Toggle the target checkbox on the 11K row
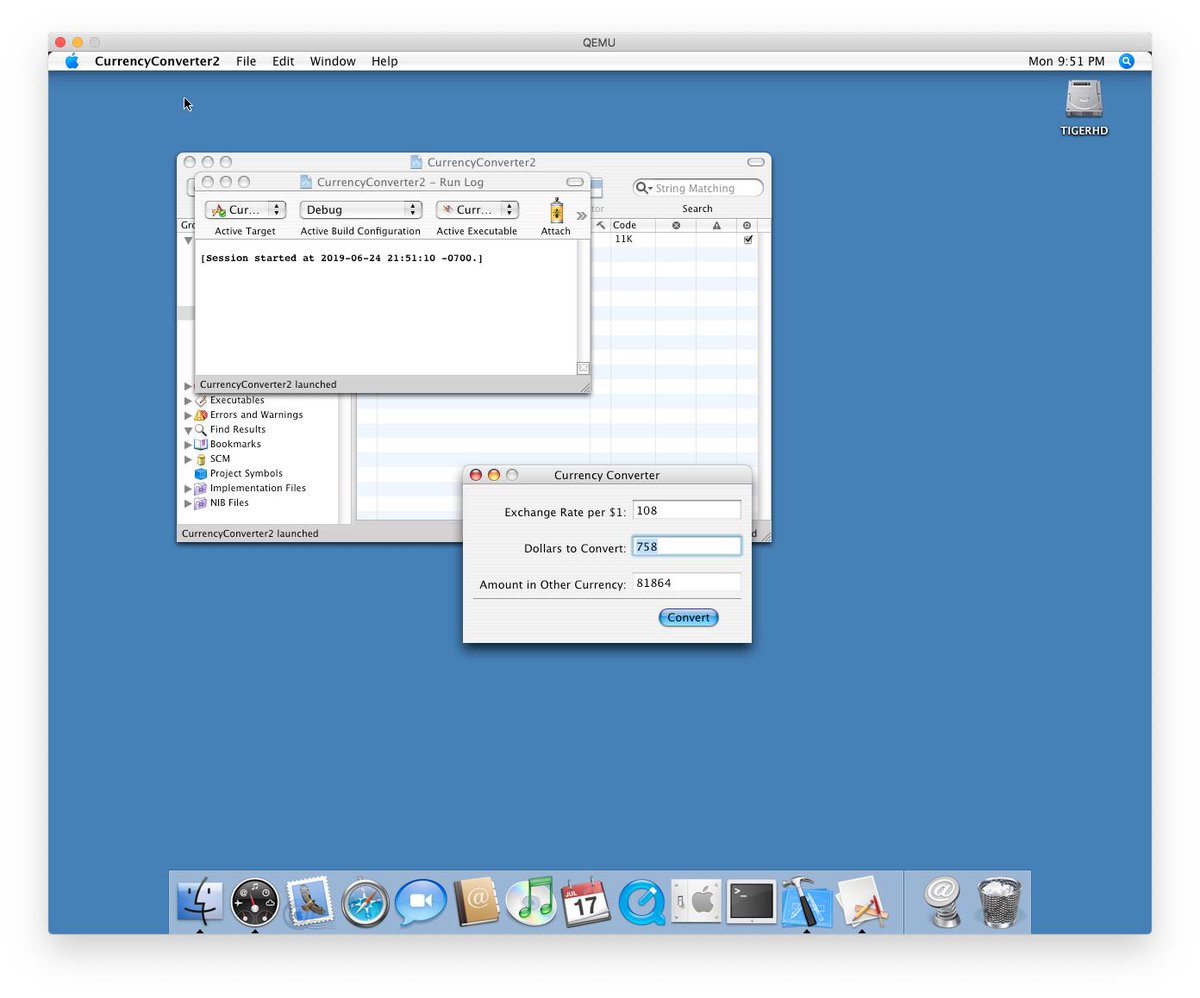The image size is (1200, 998). tap(748, 239)
